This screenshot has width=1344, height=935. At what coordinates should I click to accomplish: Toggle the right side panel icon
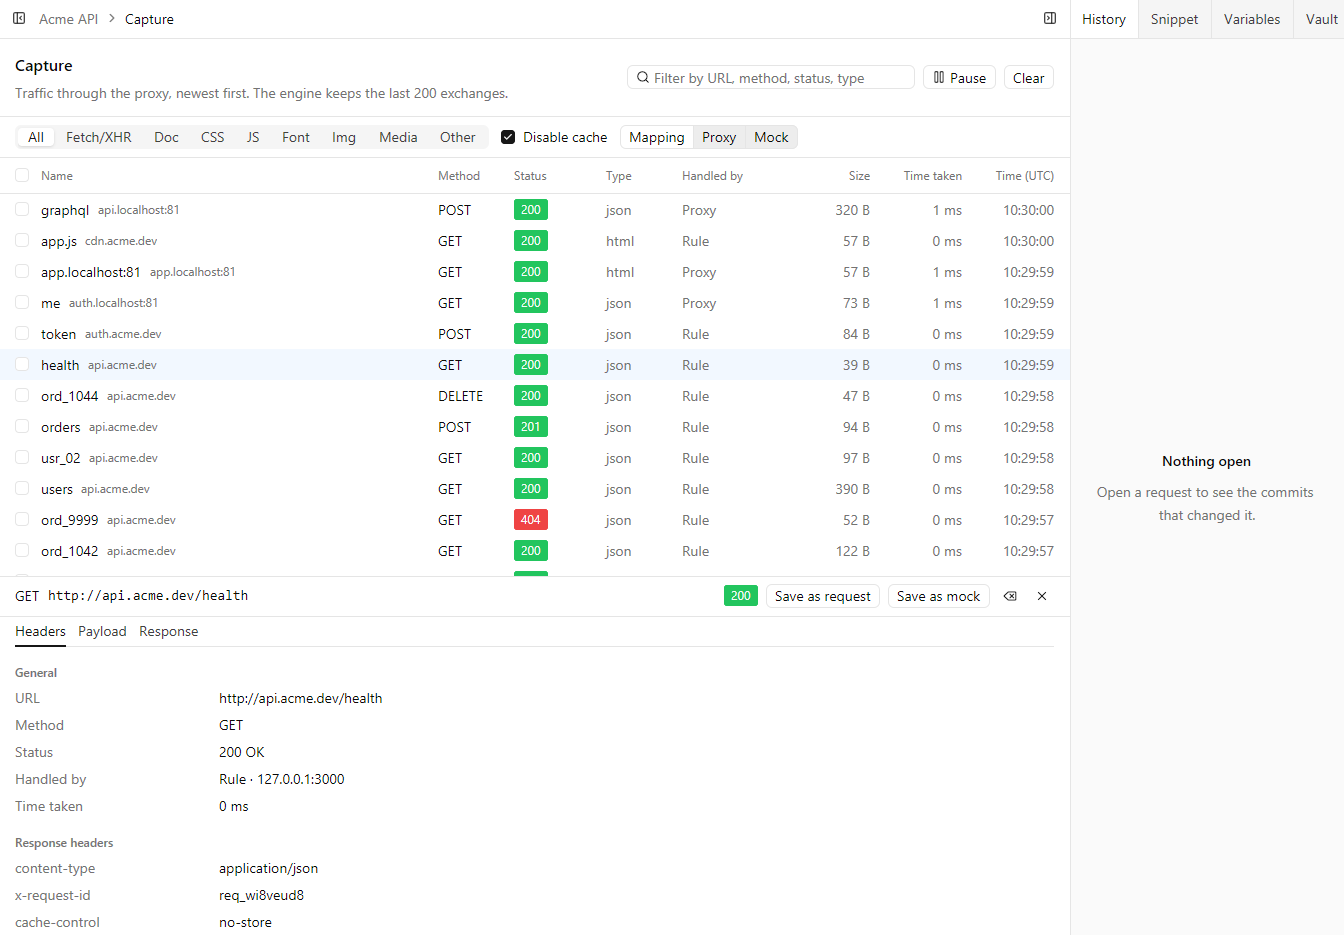tap(1050, 18)
